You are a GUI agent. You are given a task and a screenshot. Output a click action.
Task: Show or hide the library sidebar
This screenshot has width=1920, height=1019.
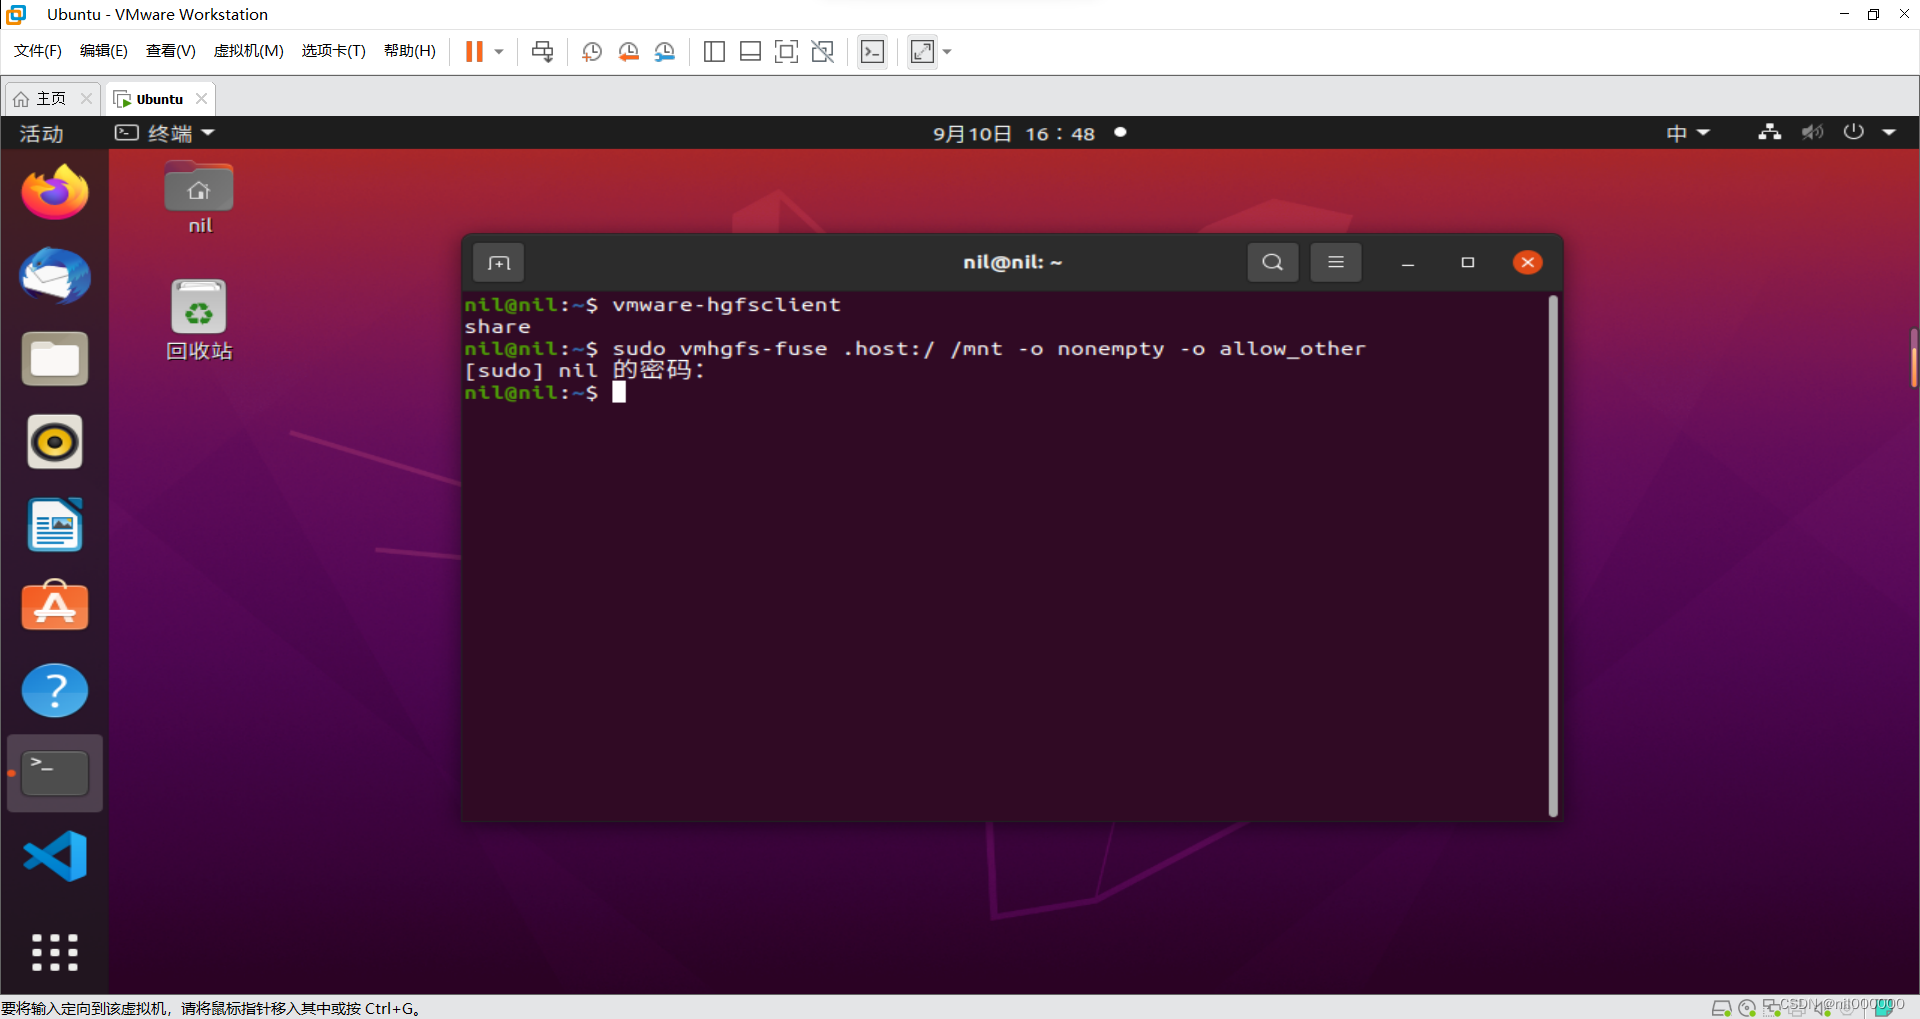714,51
